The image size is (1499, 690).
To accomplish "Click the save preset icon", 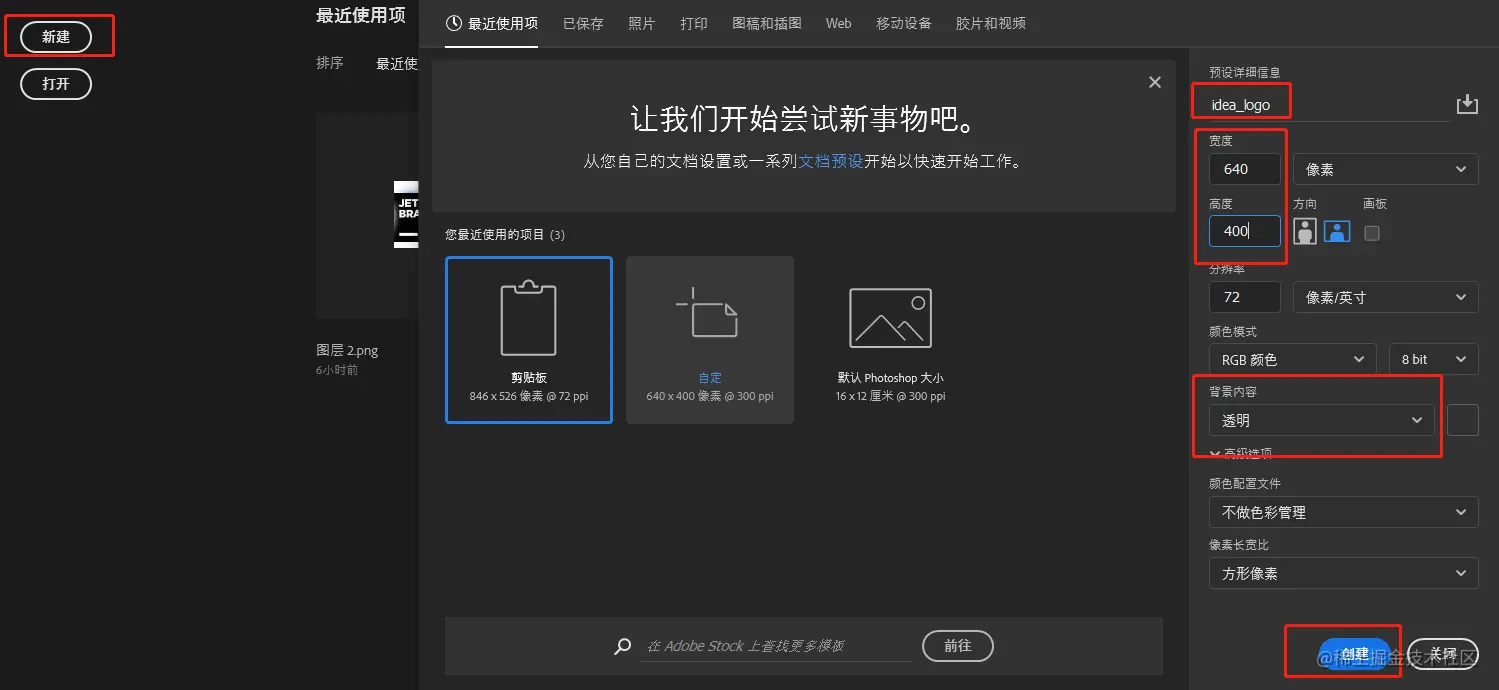I will pyautogui.click(x=1467, y=104).
